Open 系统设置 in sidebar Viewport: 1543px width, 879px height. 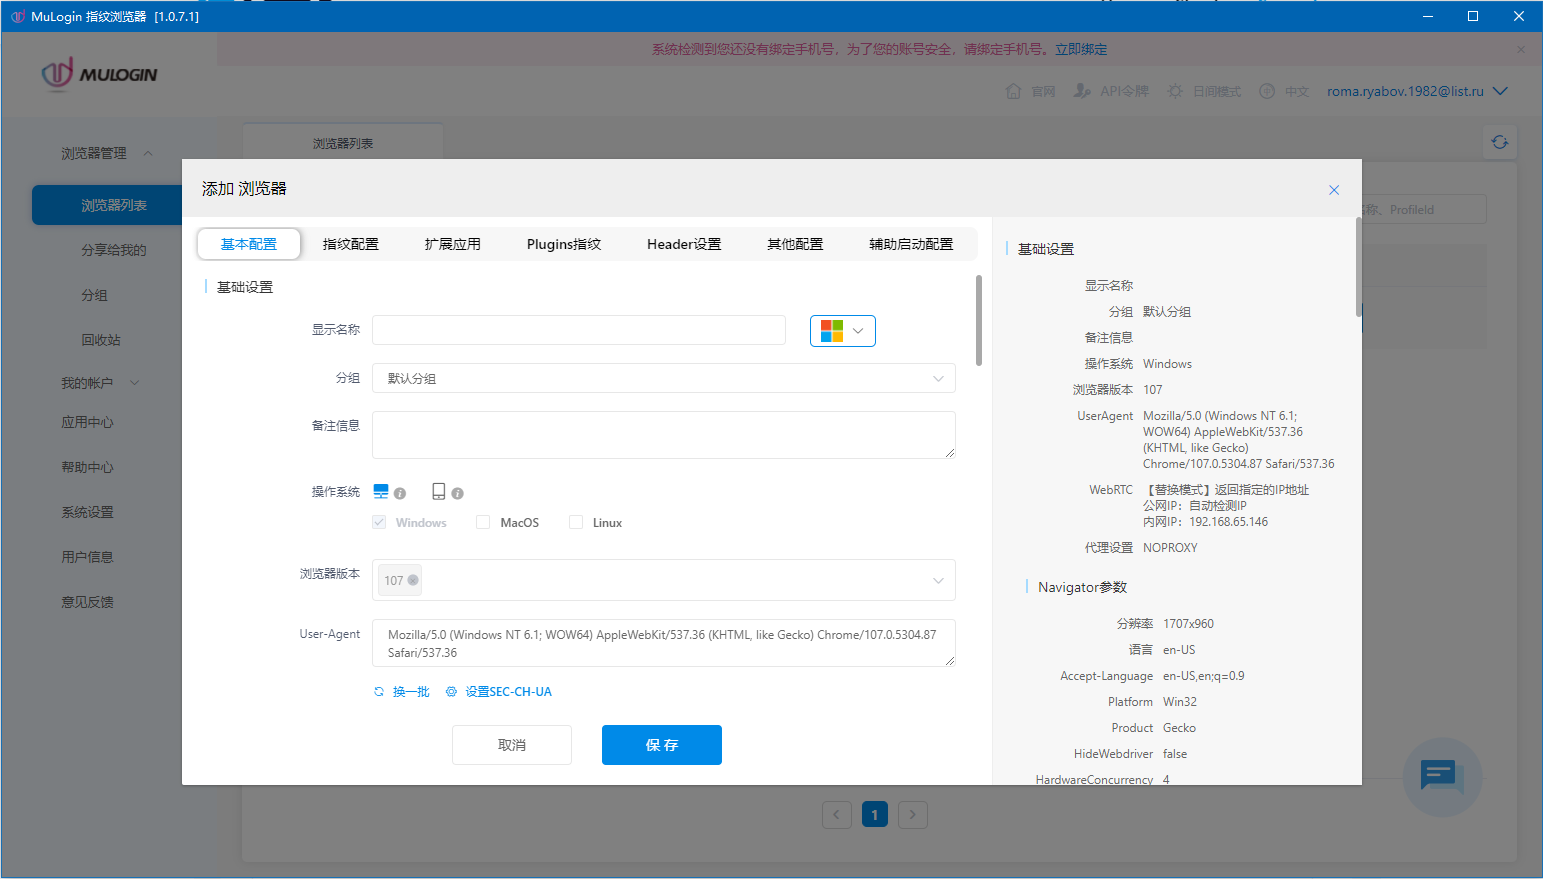[88, 512]
